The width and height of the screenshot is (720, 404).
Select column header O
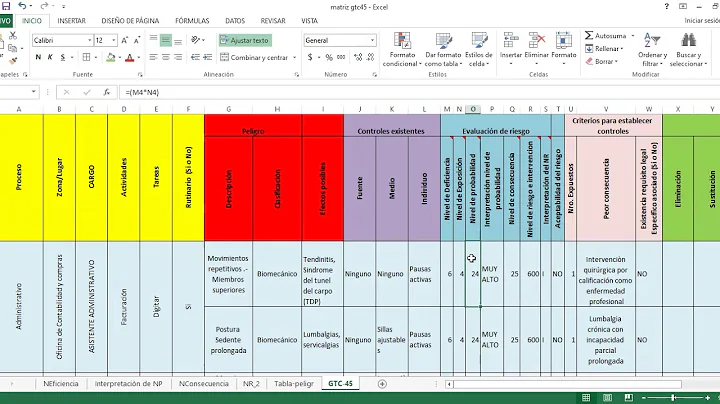(472, 109)
